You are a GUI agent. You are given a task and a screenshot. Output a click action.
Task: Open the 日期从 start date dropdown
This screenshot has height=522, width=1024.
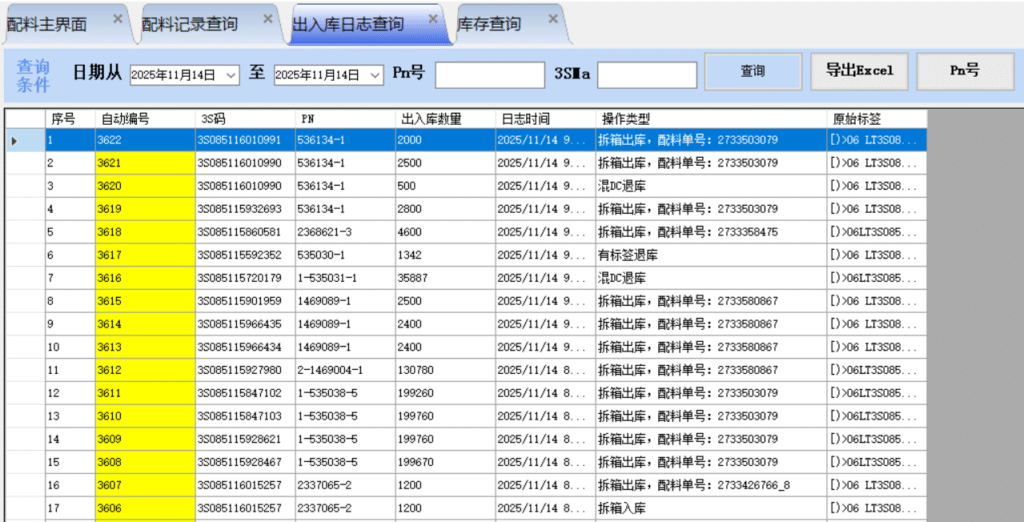click(232, 75)
